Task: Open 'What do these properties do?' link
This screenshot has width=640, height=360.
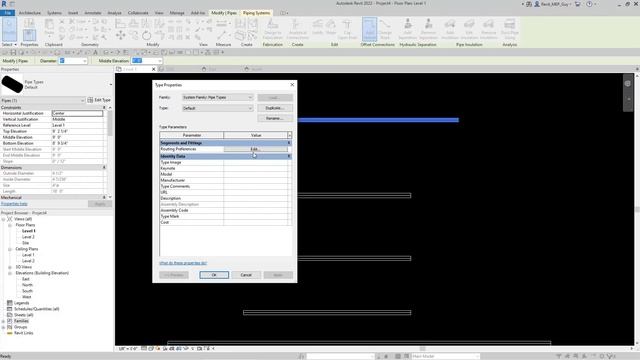Action: click(x=183, y=263)
